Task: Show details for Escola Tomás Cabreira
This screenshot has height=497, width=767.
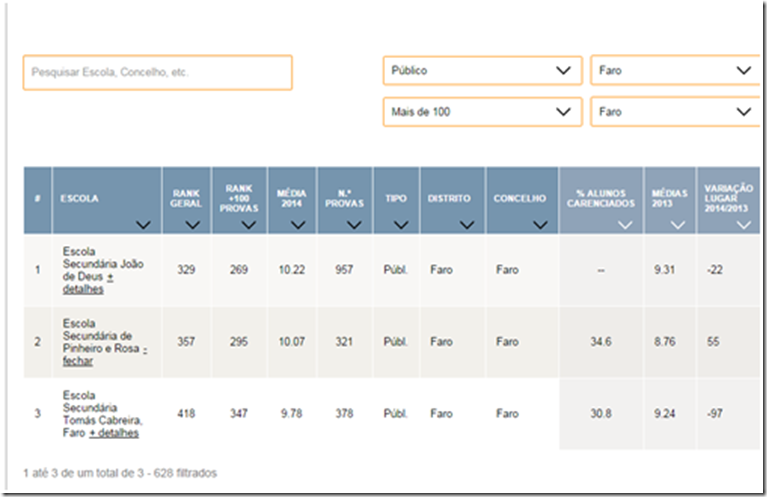Action: pos(113,433)
